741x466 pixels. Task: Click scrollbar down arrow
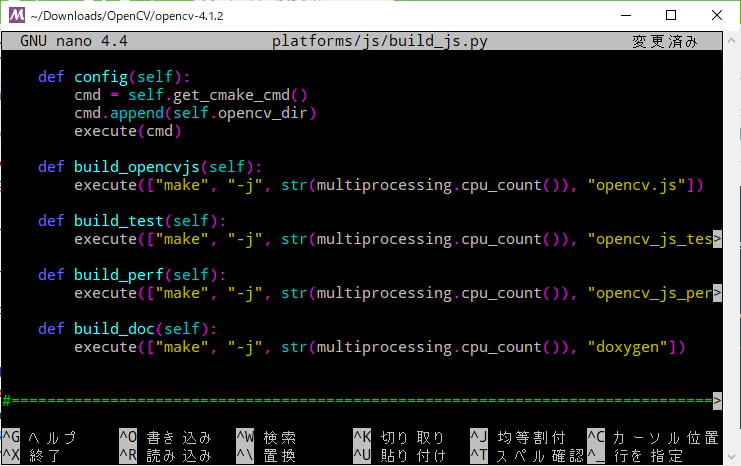(x=732, y=457)
